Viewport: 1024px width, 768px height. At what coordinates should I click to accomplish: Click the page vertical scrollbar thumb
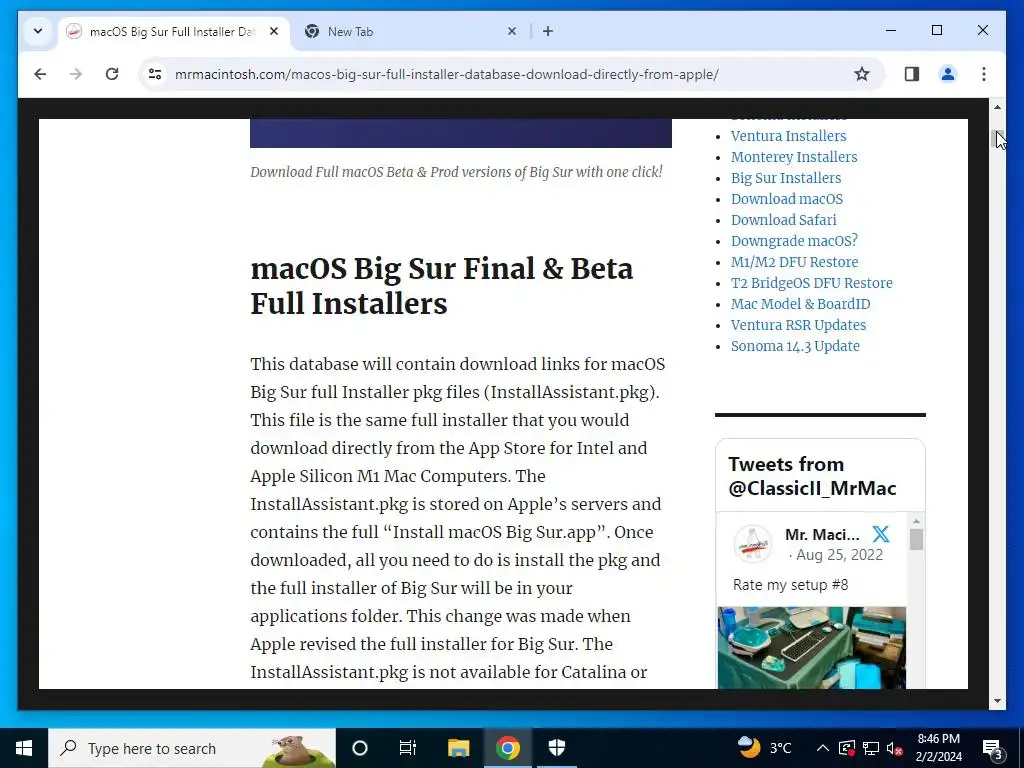997,139
